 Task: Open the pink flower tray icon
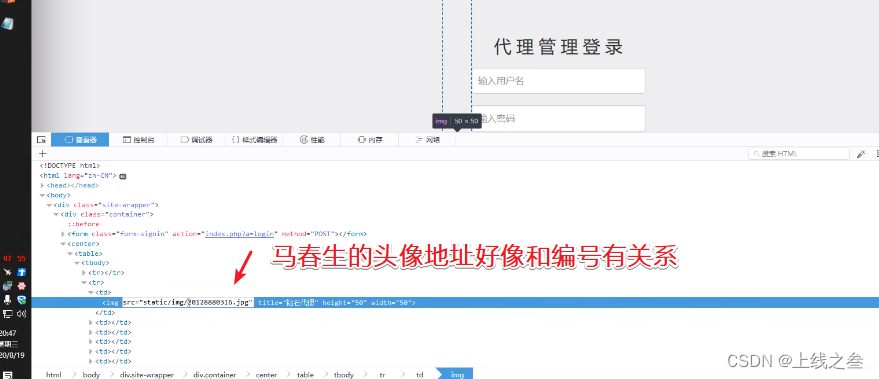point(22,286)
